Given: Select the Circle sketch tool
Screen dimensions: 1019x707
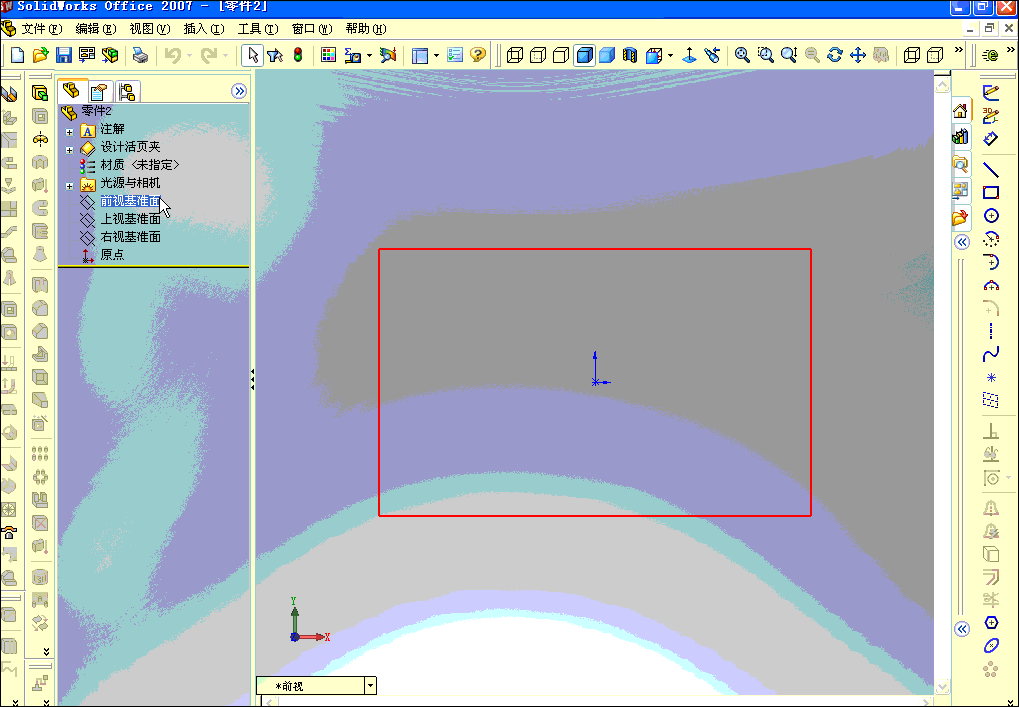Looking at the screenshot, I should [x=990, y=216].
